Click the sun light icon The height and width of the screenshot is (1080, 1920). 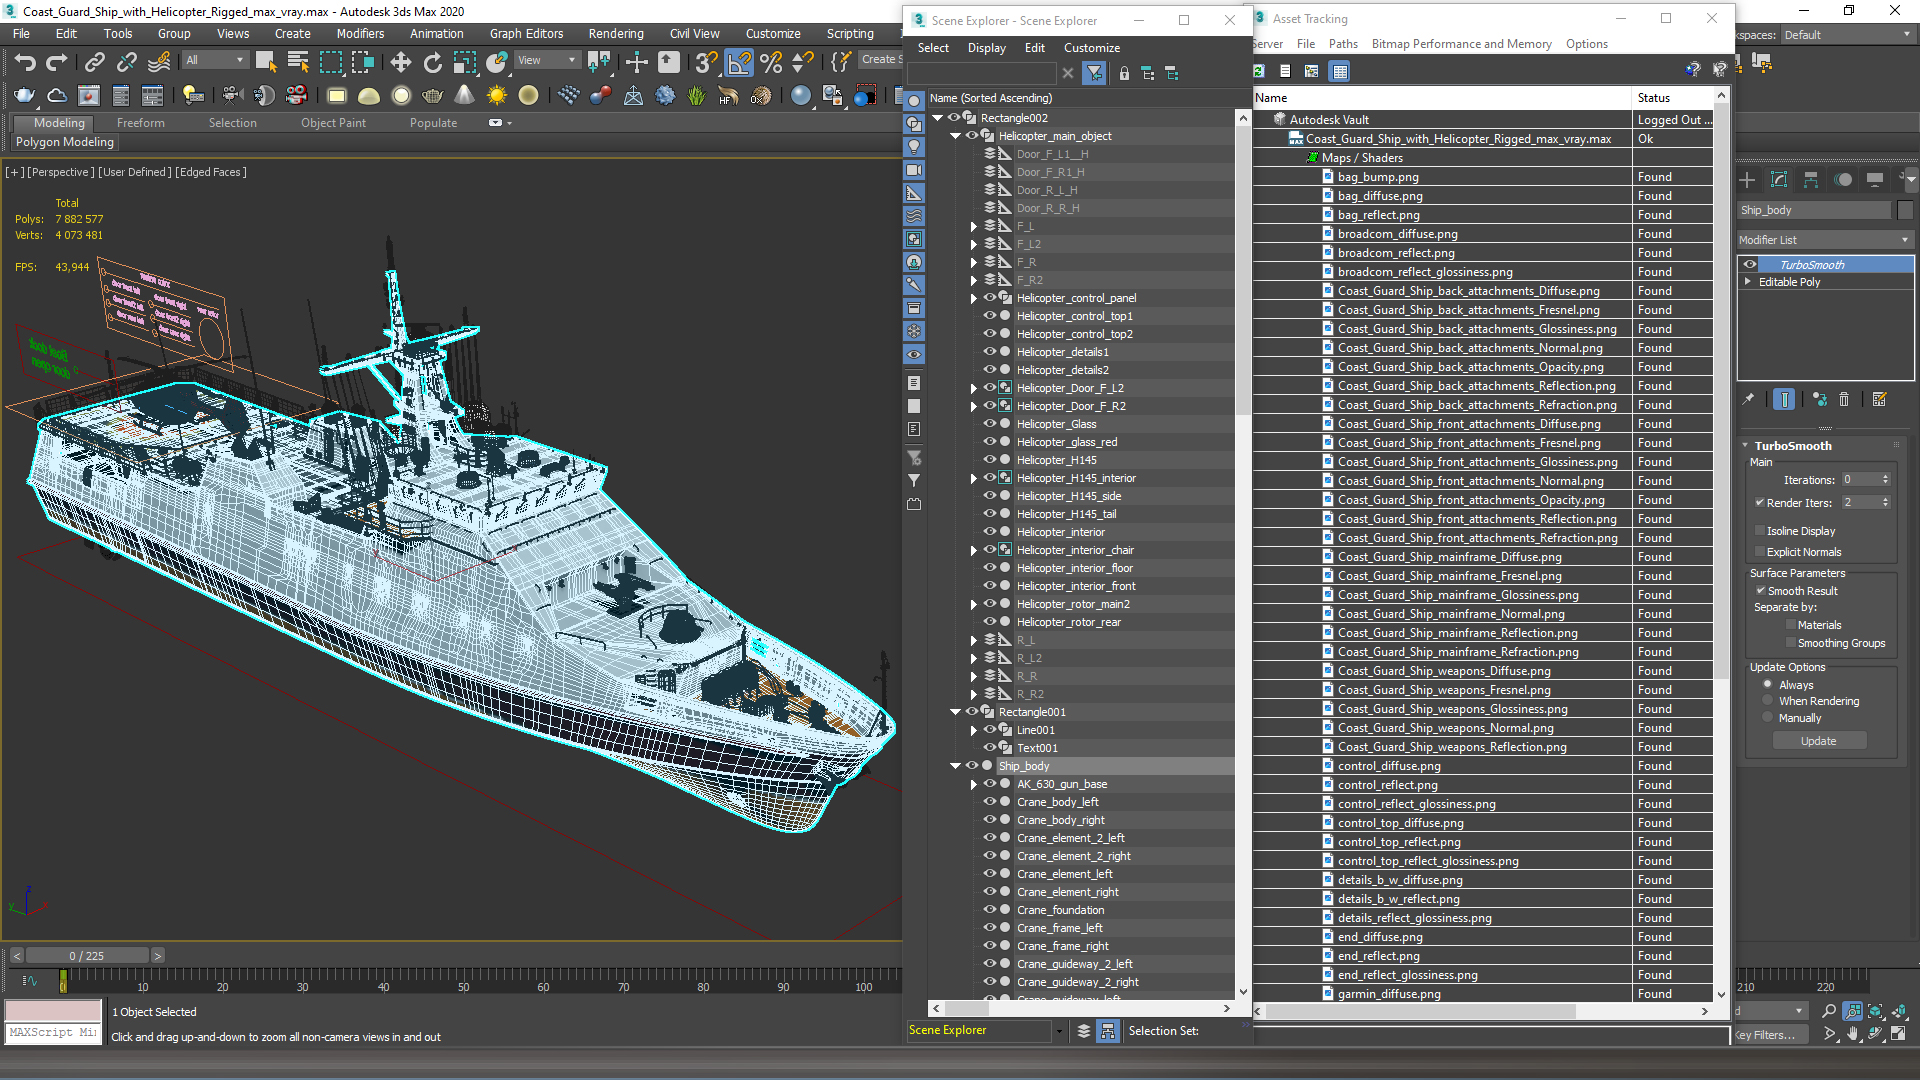click(x=497, y=95)
